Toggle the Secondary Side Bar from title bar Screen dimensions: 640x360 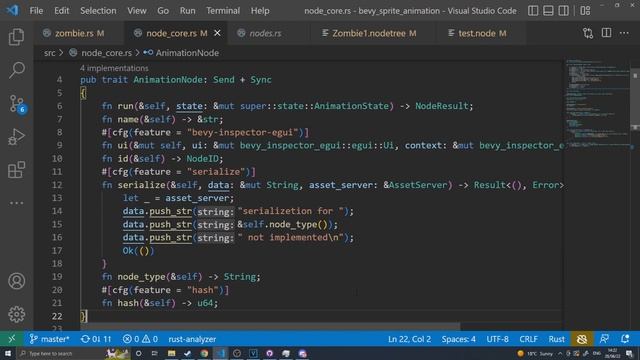[x=564, y=11]
